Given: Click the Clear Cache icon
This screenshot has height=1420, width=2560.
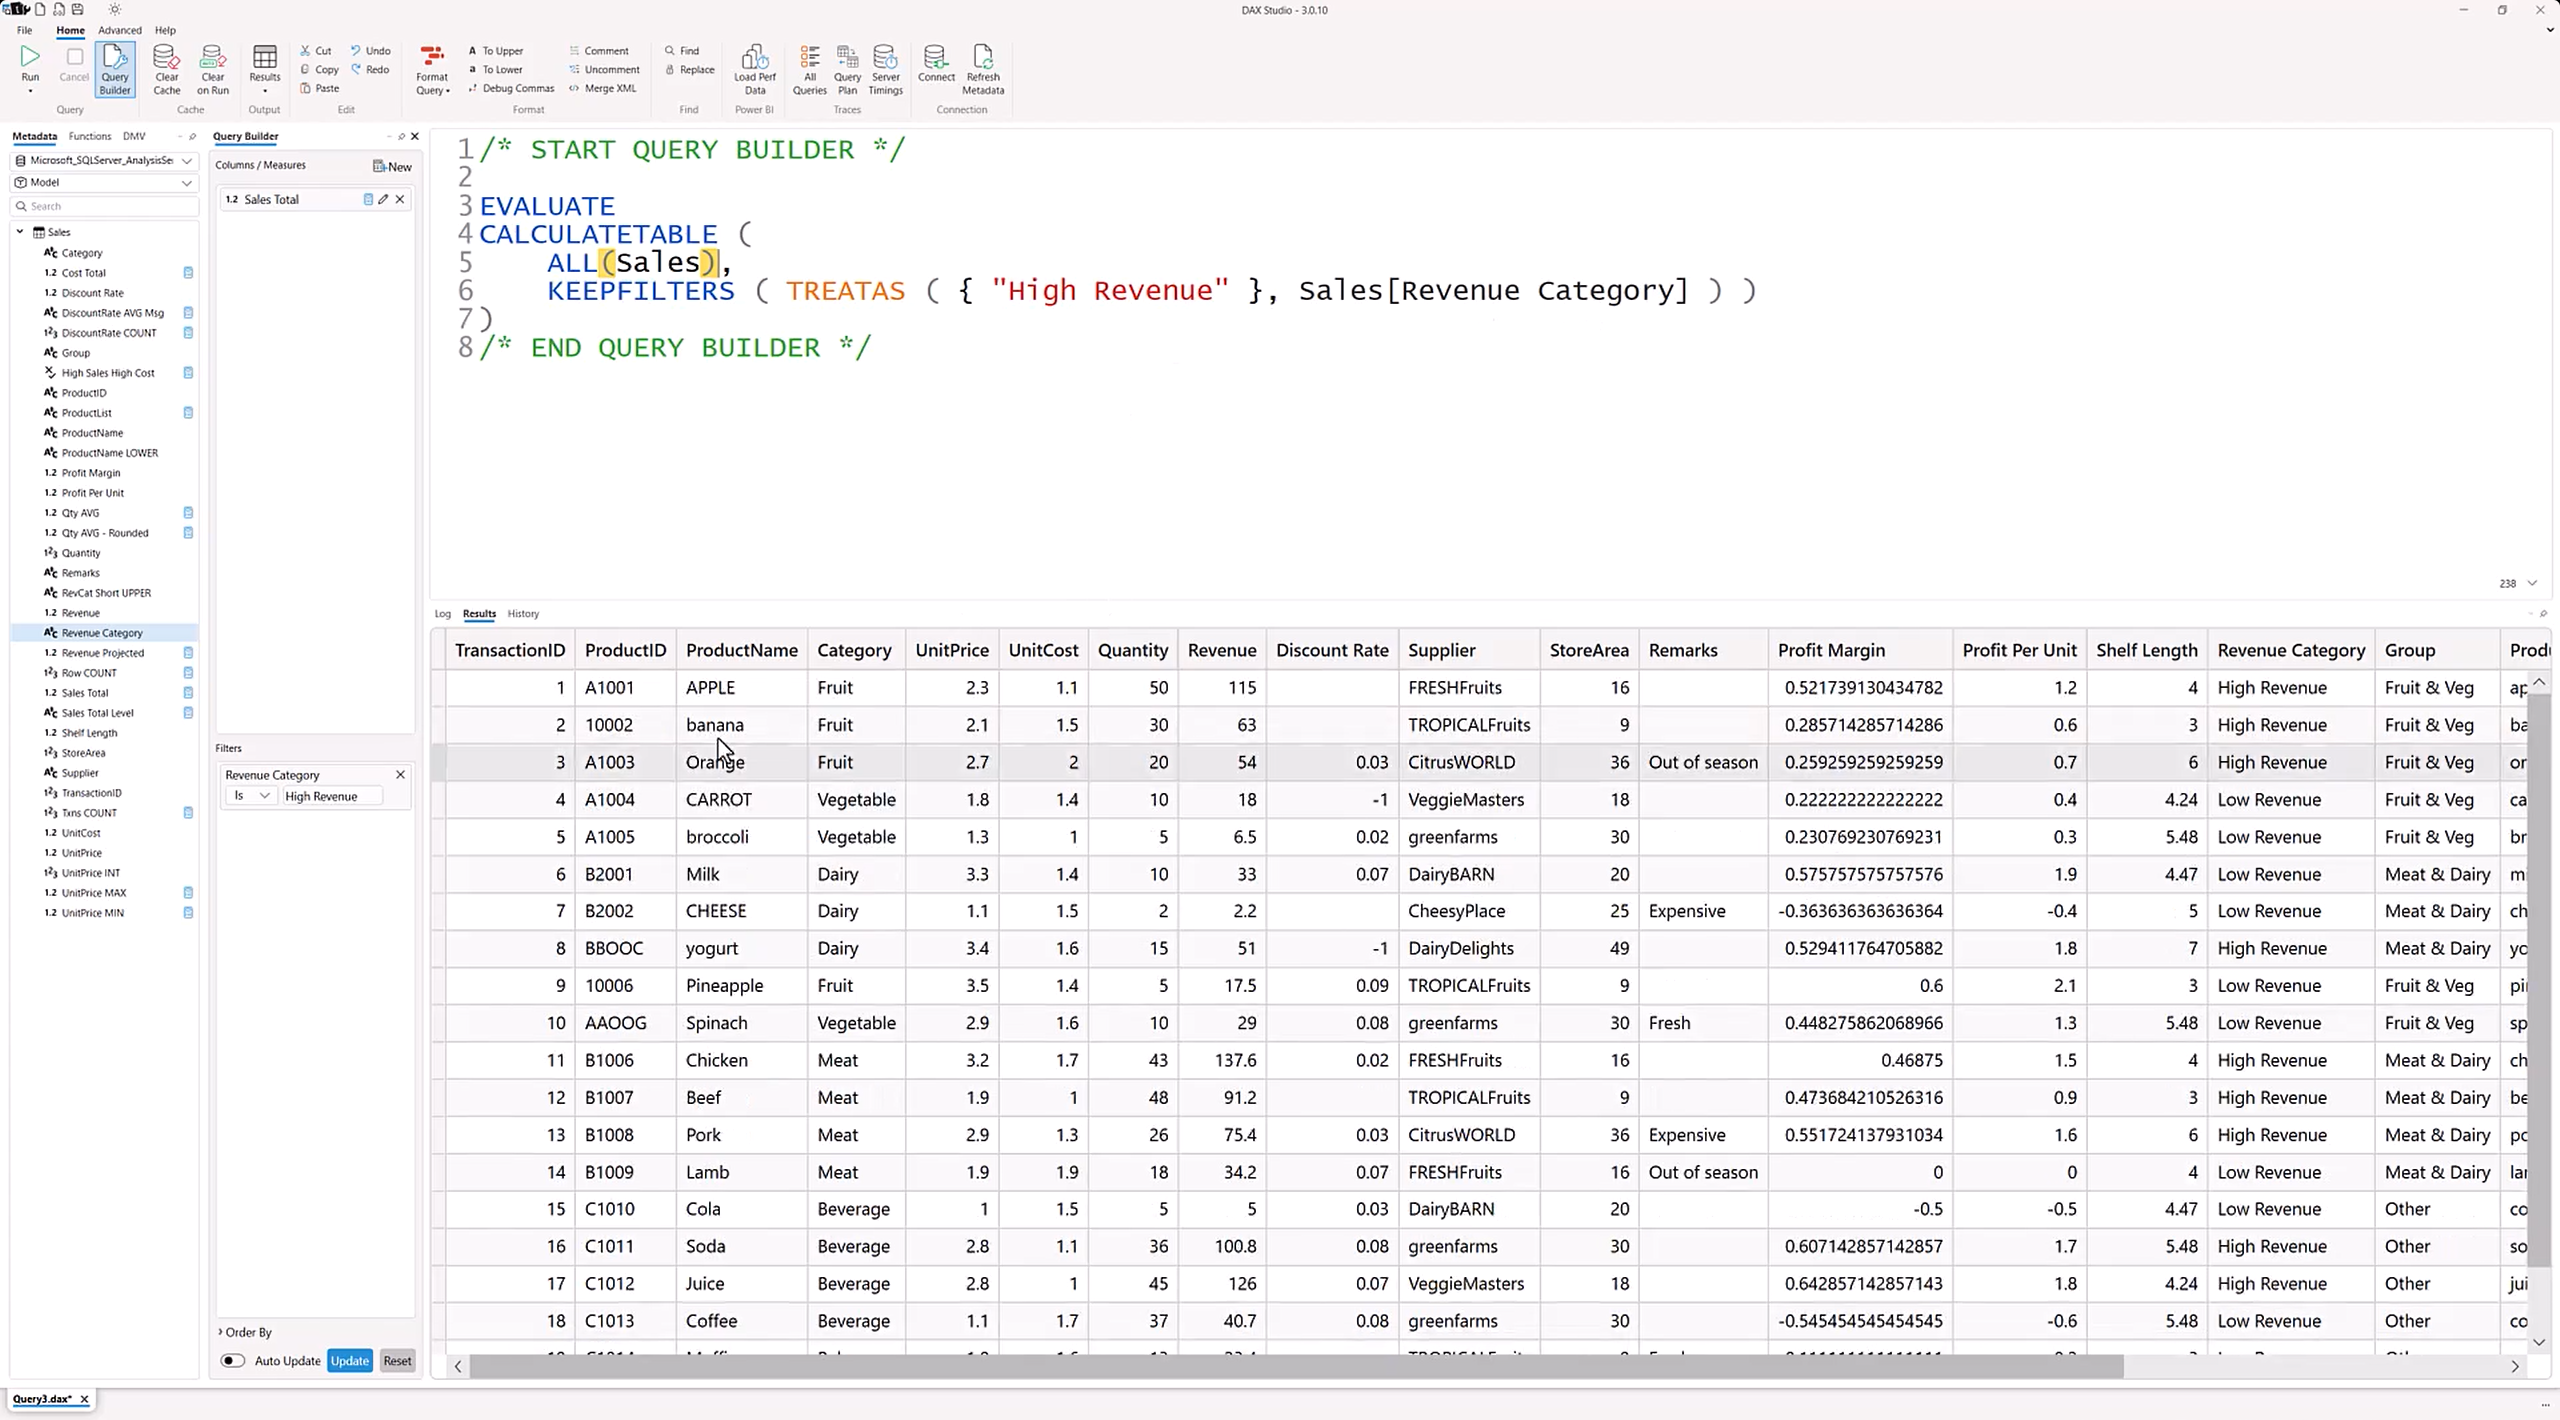Looking at the screenshot, I should point(166,68).
